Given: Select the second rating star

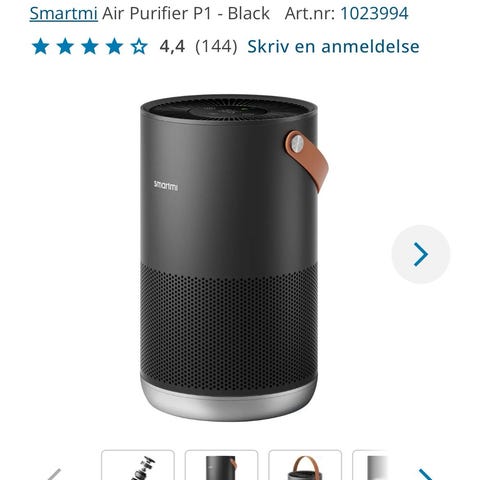Looking at the screenshot, I should click(x=65, y=46).
